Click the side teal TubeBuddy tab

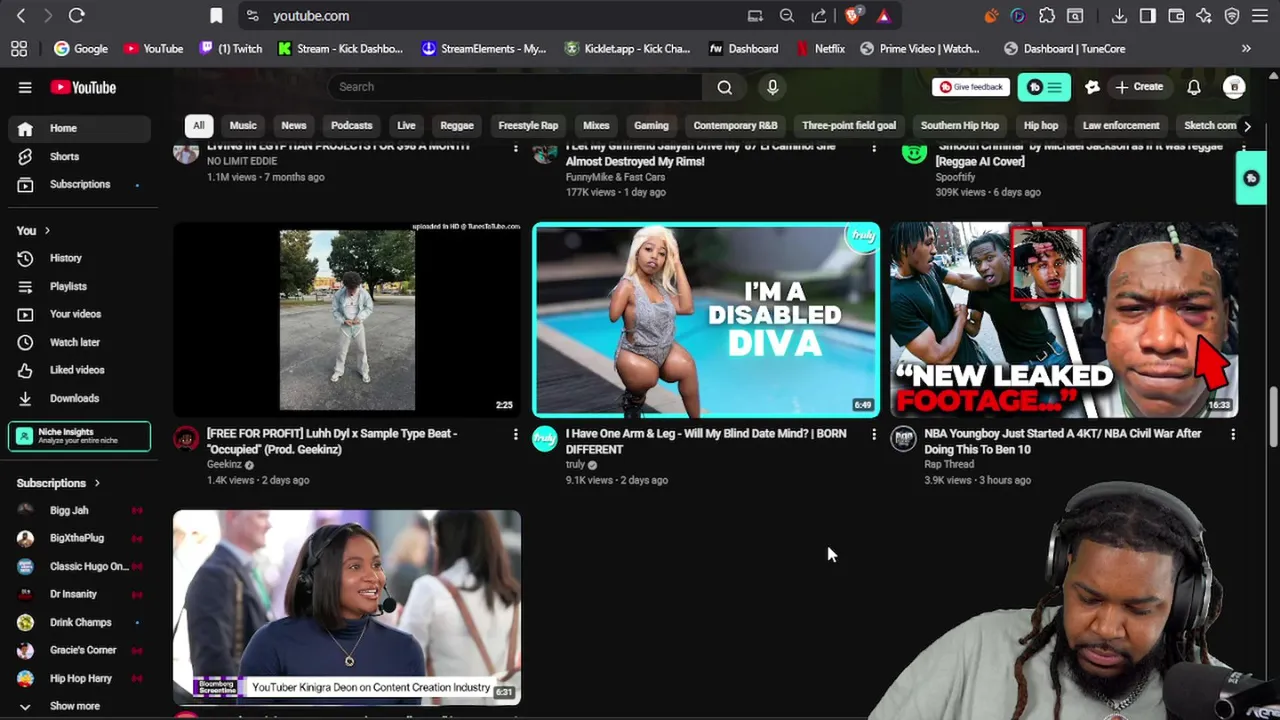pos(1251,178)
